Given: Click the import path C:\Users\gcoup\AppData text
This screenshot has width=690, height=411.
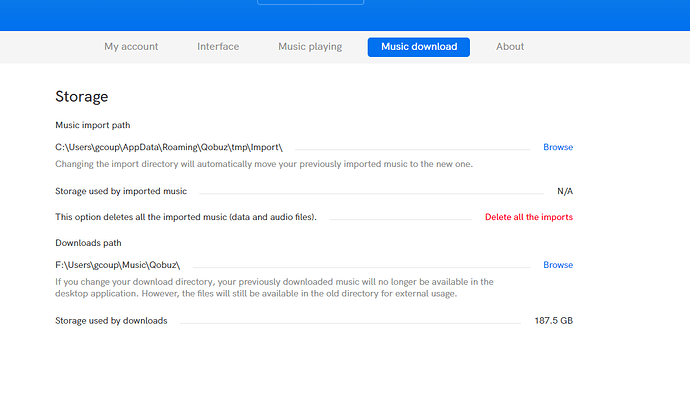Looking at the screenshot, I should [x=169, y=148].
